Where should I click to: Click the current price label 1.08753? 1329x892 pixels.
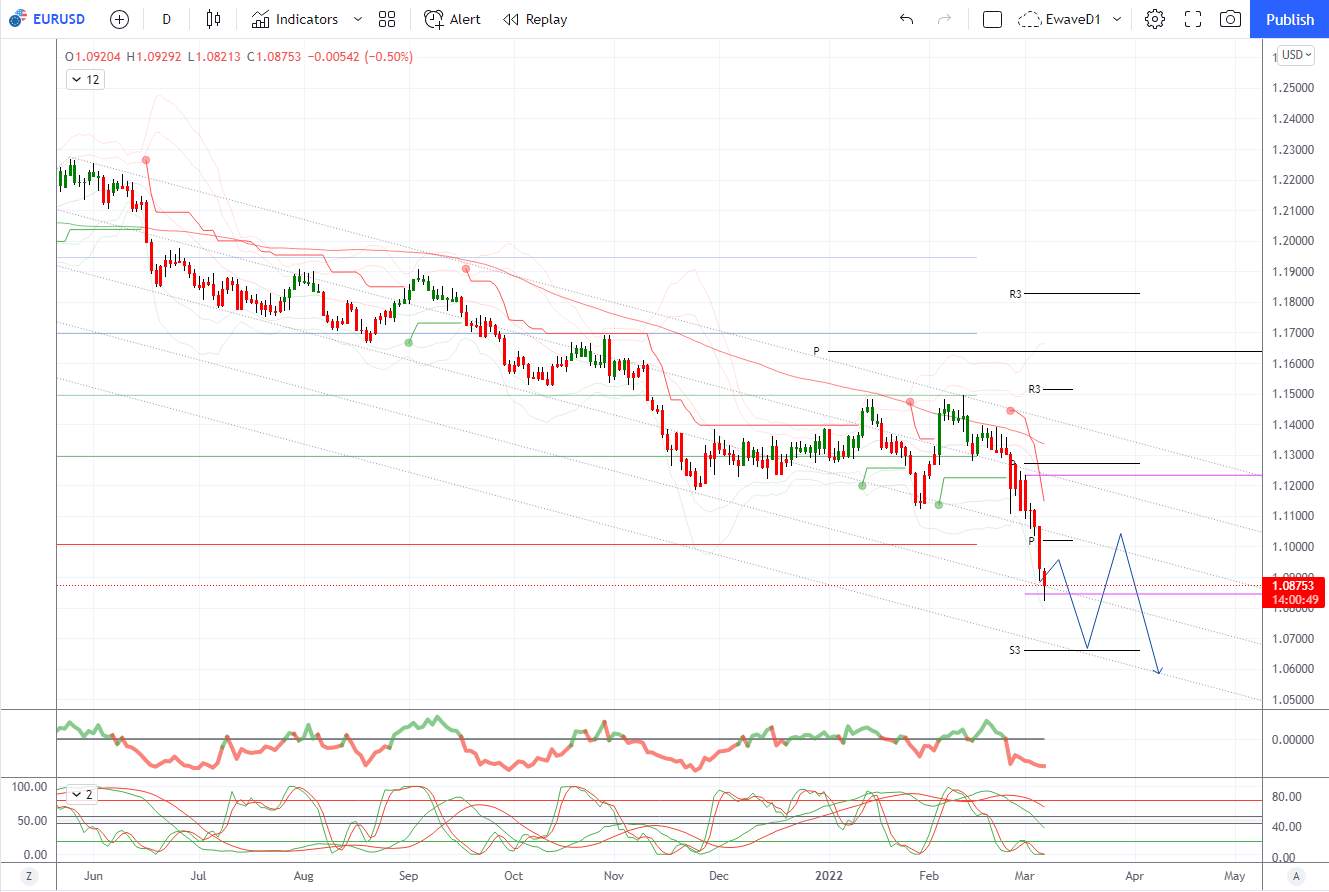coord(1295,586)
